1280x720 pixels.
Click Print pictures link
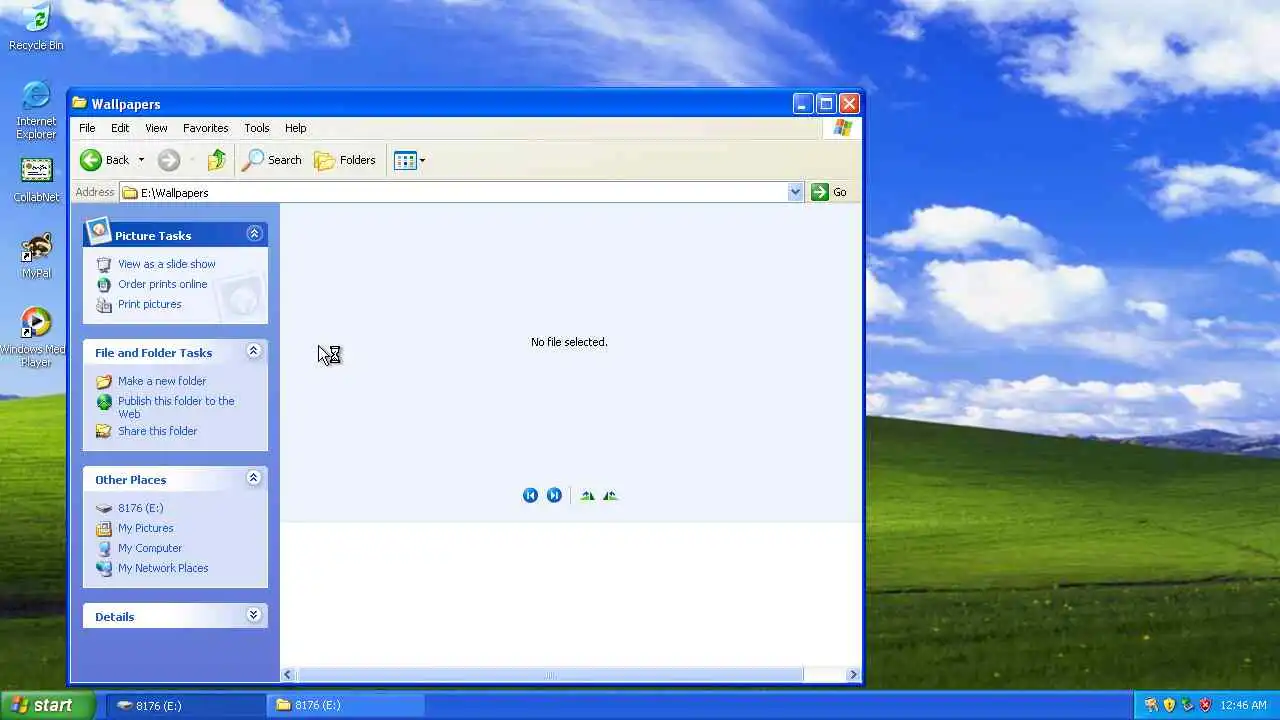click(x=150, y=304)
